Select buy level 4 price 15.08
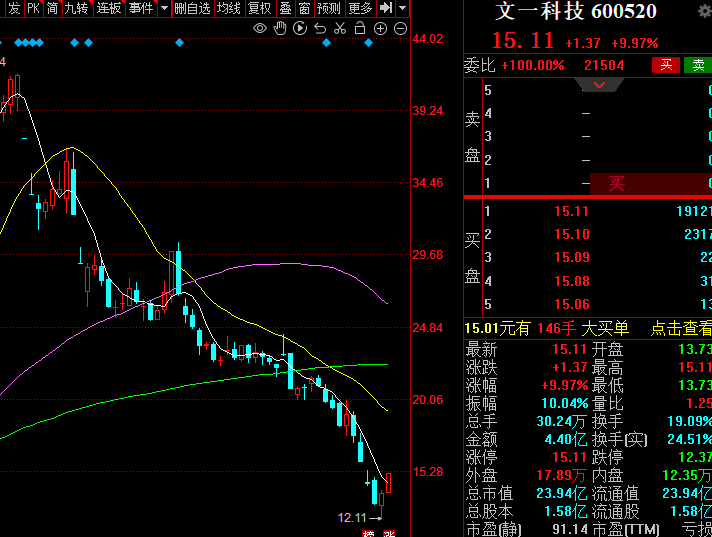 571,281
